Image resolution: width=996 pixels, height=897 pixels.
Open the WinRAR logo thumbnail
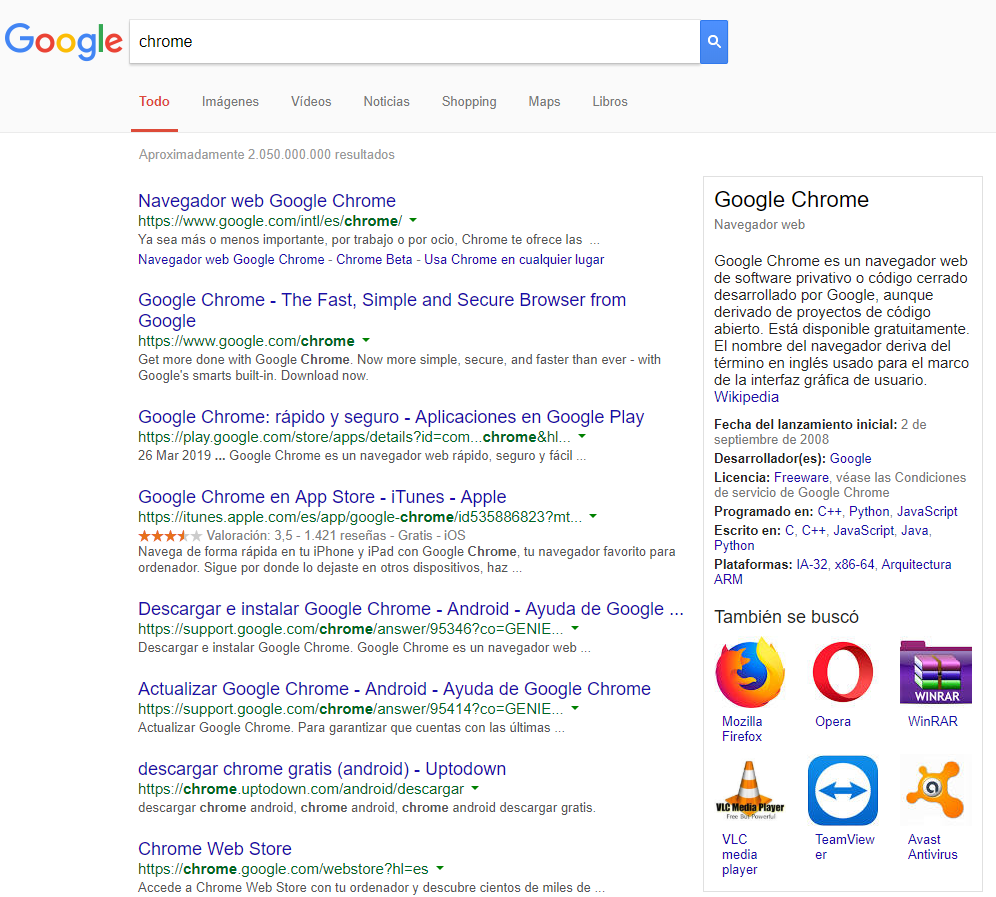click(x=936, y=672)
